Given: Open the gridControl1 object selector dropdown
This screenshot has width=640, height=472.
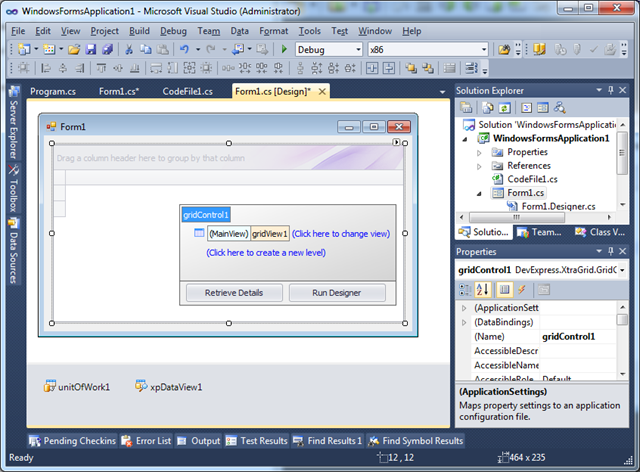Looking at the screenshot, I should 622,270.
